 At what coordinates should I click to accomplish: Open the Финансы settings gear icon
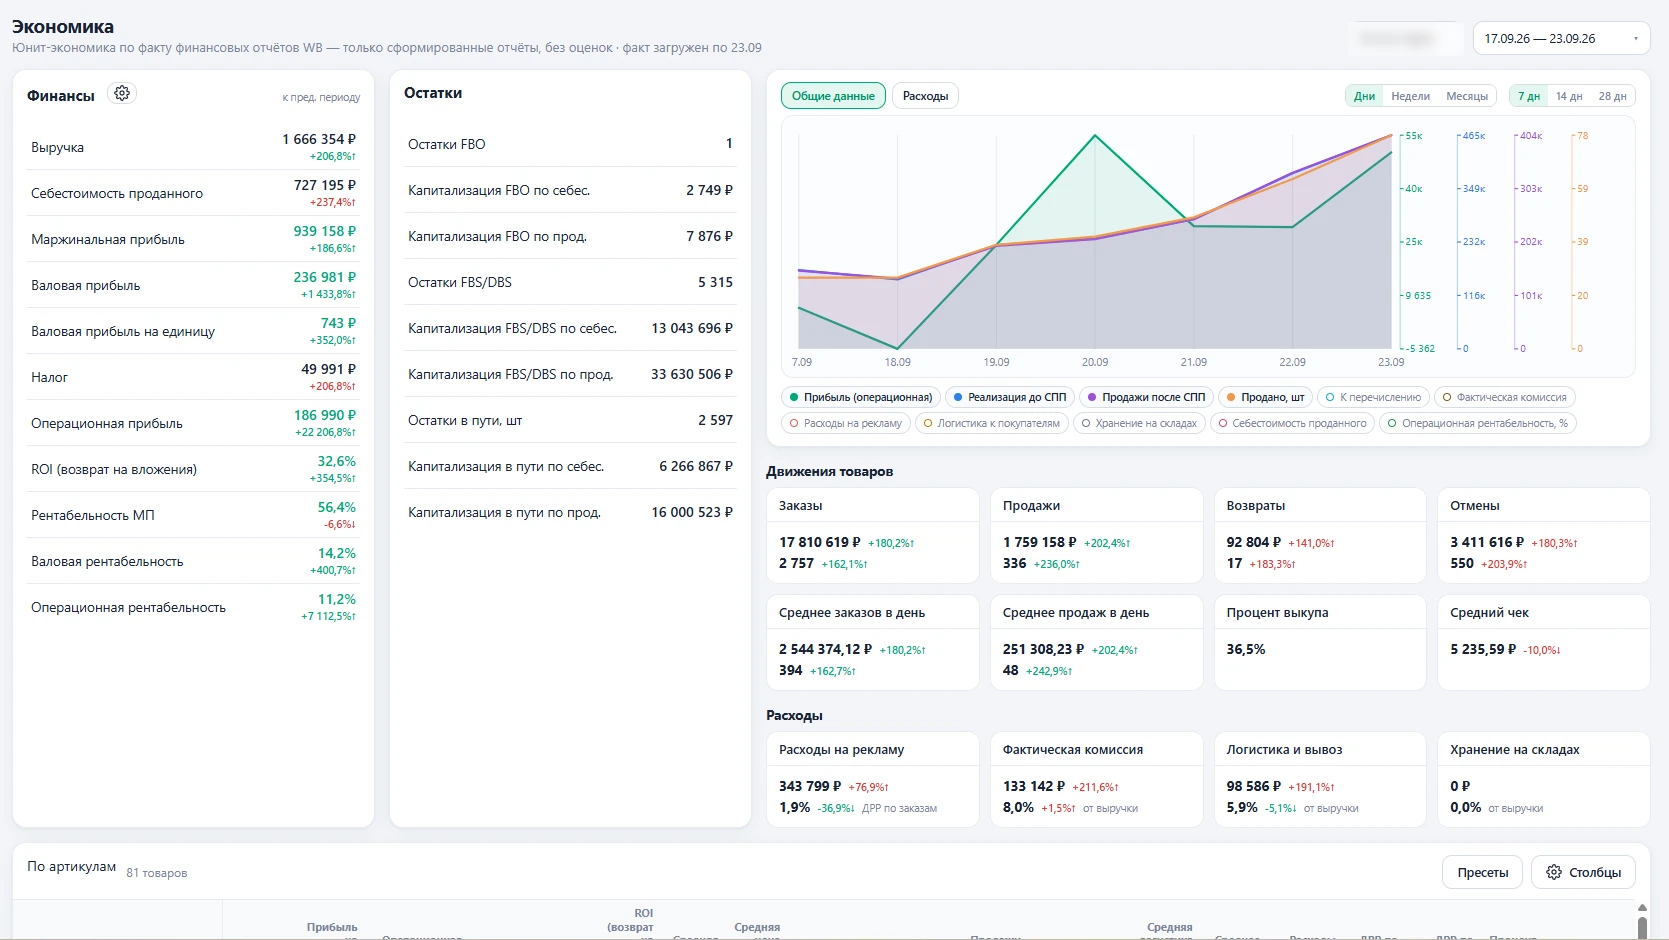click(x=122, y=93)
